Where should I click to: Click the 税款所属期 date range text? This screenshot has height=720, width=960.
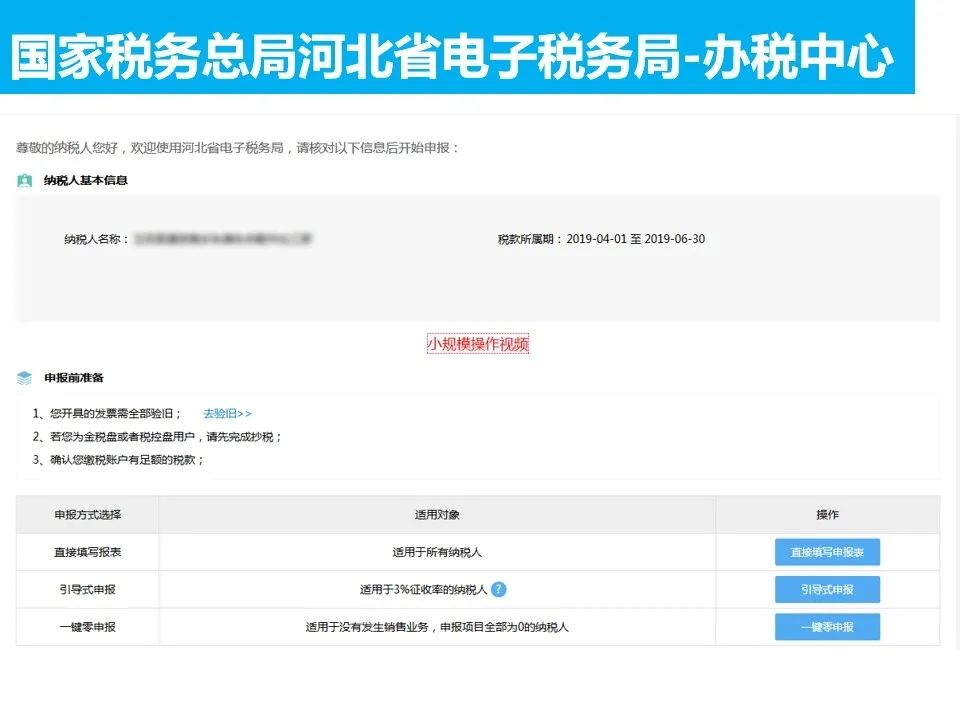click(x=636, y=239)
